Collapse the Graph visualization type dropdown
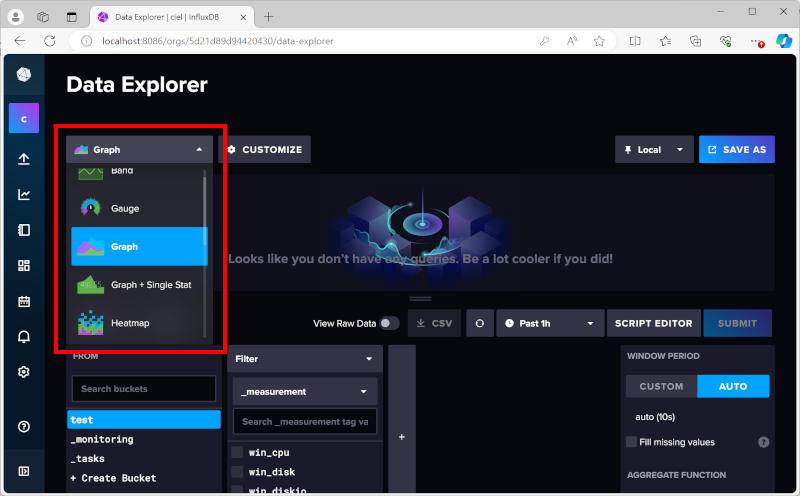800x496 pixels. 139,150
